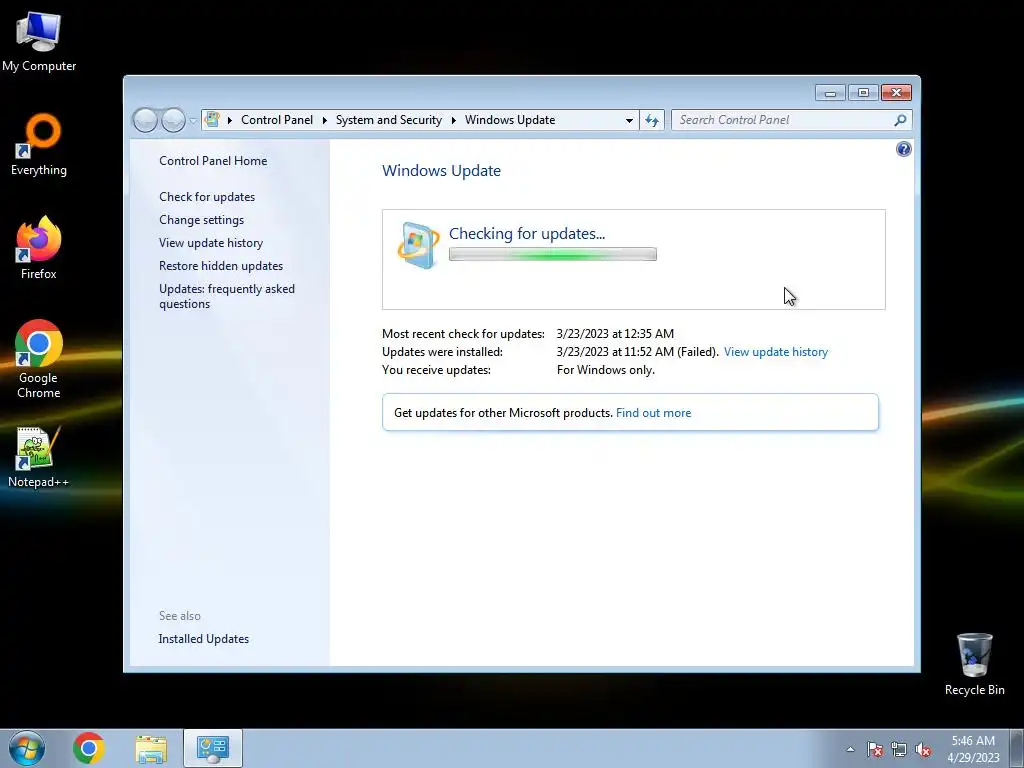This screenshot has height=768, width=1024.
Task: Click Windows Update breadcrumb
Action: coord(510,120)
